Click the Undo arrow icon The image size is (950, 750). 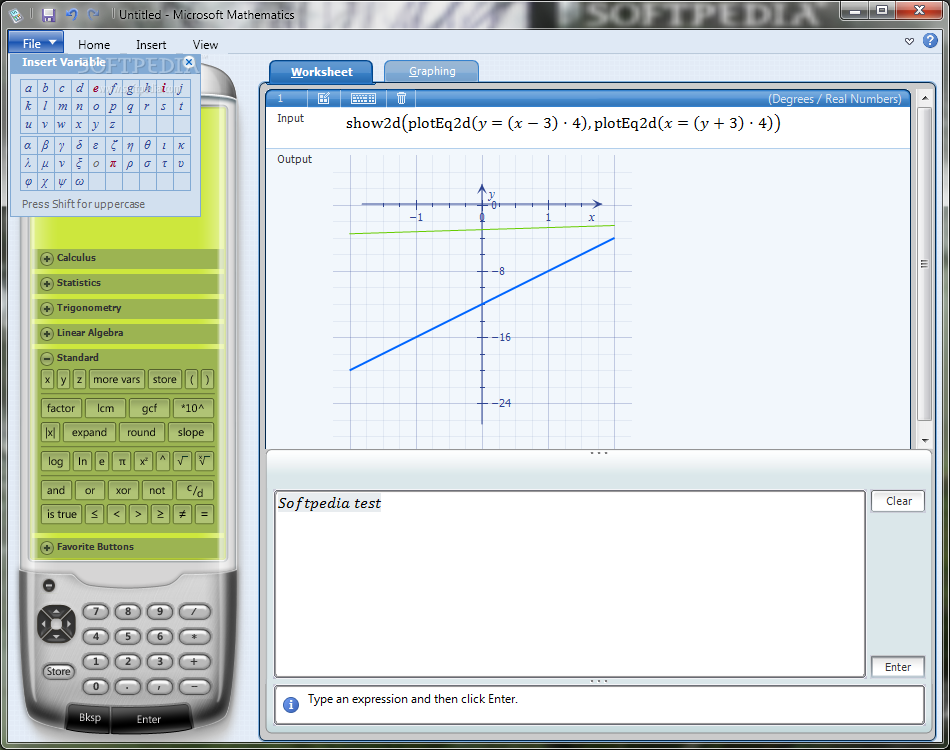tap(71, 15)
